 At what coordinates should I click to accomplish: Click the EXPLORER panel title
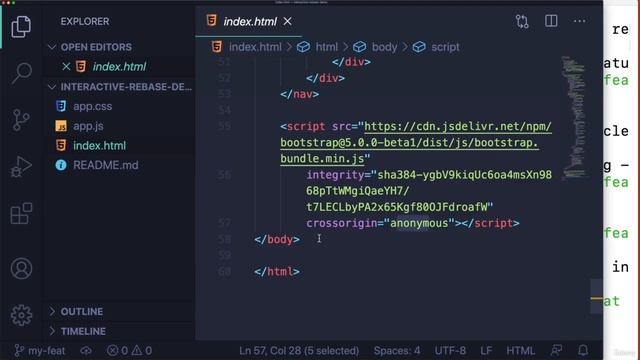(85, 21)
